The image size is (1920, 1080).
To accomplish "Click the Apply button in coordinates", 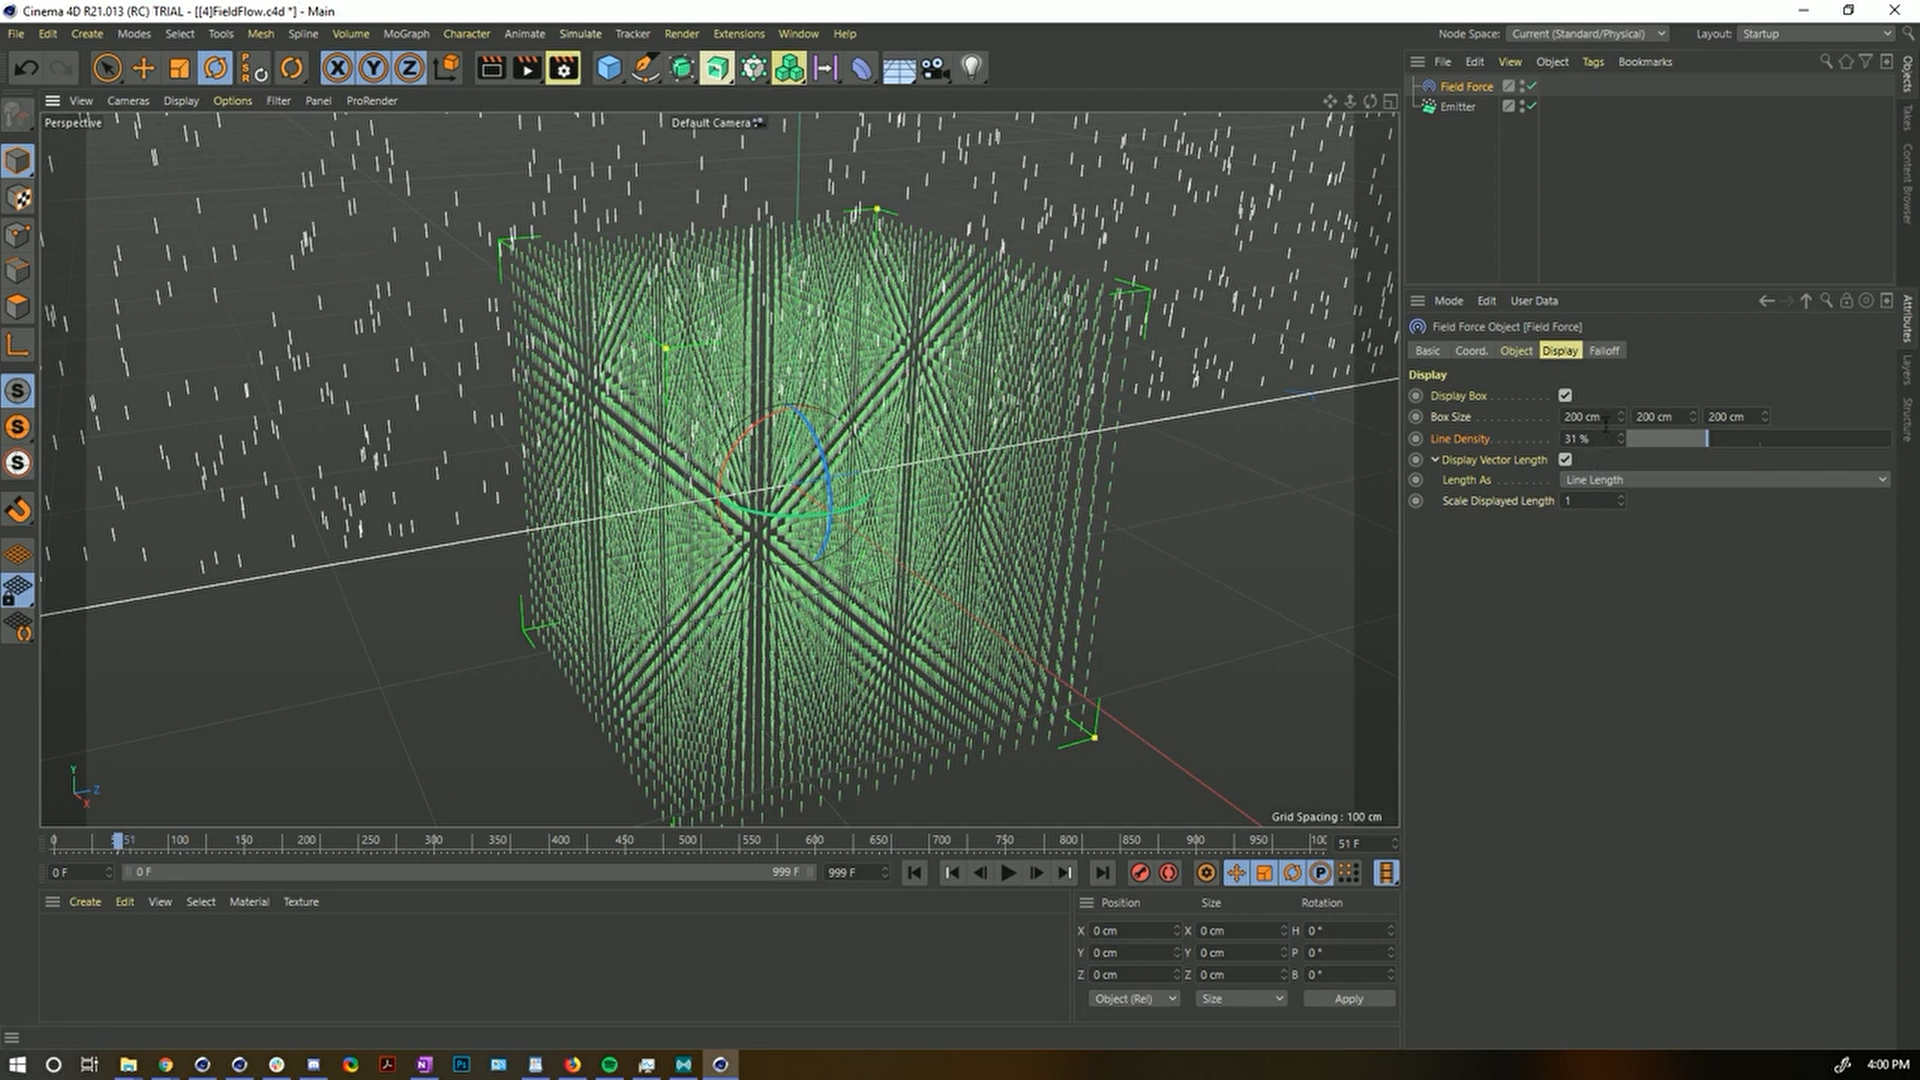I will pyautogui.click(x=1348, y=998).
